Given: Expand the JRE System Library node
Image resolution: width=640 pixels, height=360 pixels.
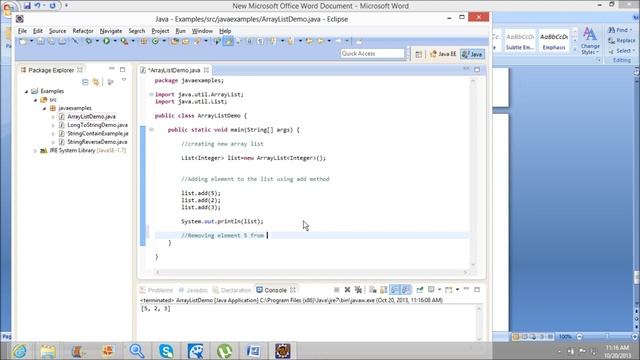Looking at the screenshot, I should [x=35, y=151].
